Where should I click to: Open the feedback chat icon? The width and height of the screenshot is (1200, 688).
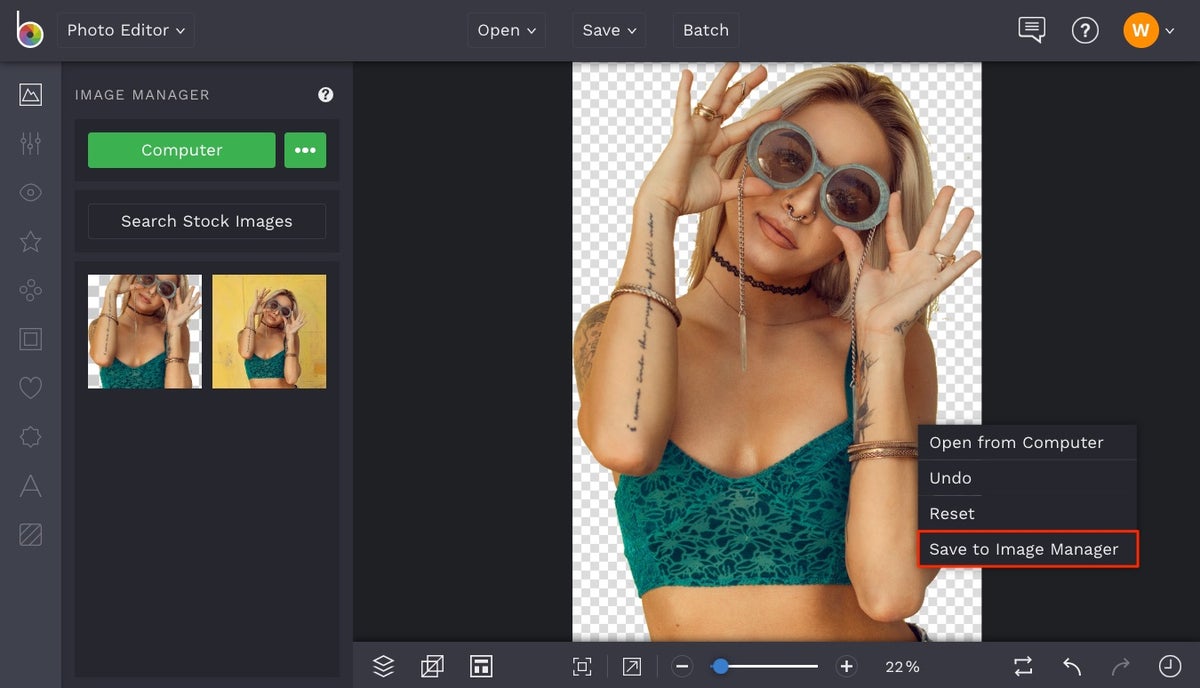(x=1032, y=30)
